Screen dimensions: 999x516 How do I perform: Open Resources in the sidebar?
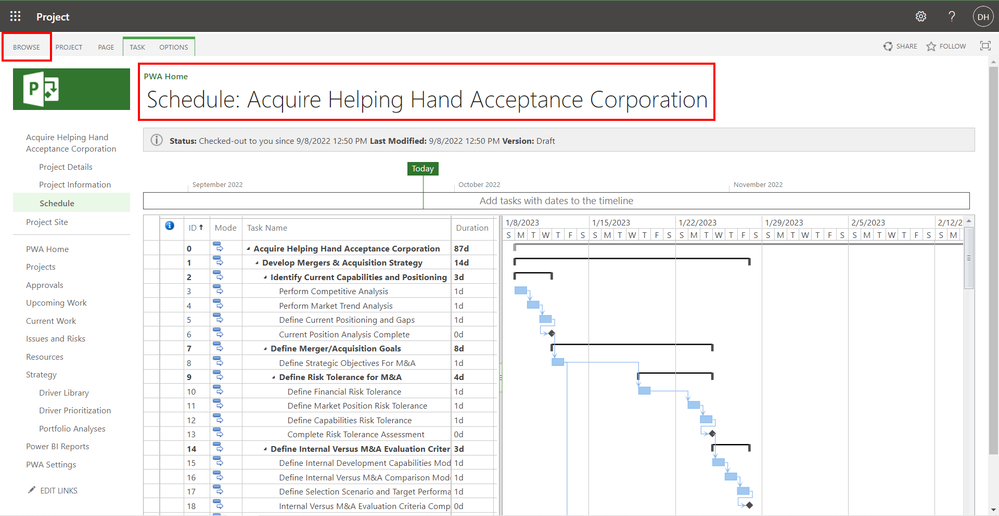45,357
